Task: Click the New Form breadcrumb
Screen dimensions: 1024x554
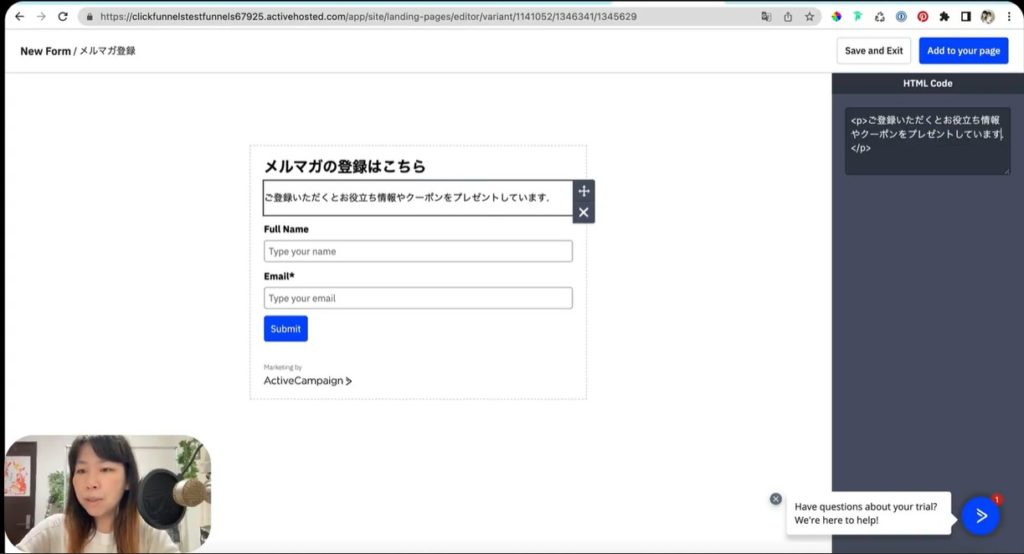Action: point(45,51)
